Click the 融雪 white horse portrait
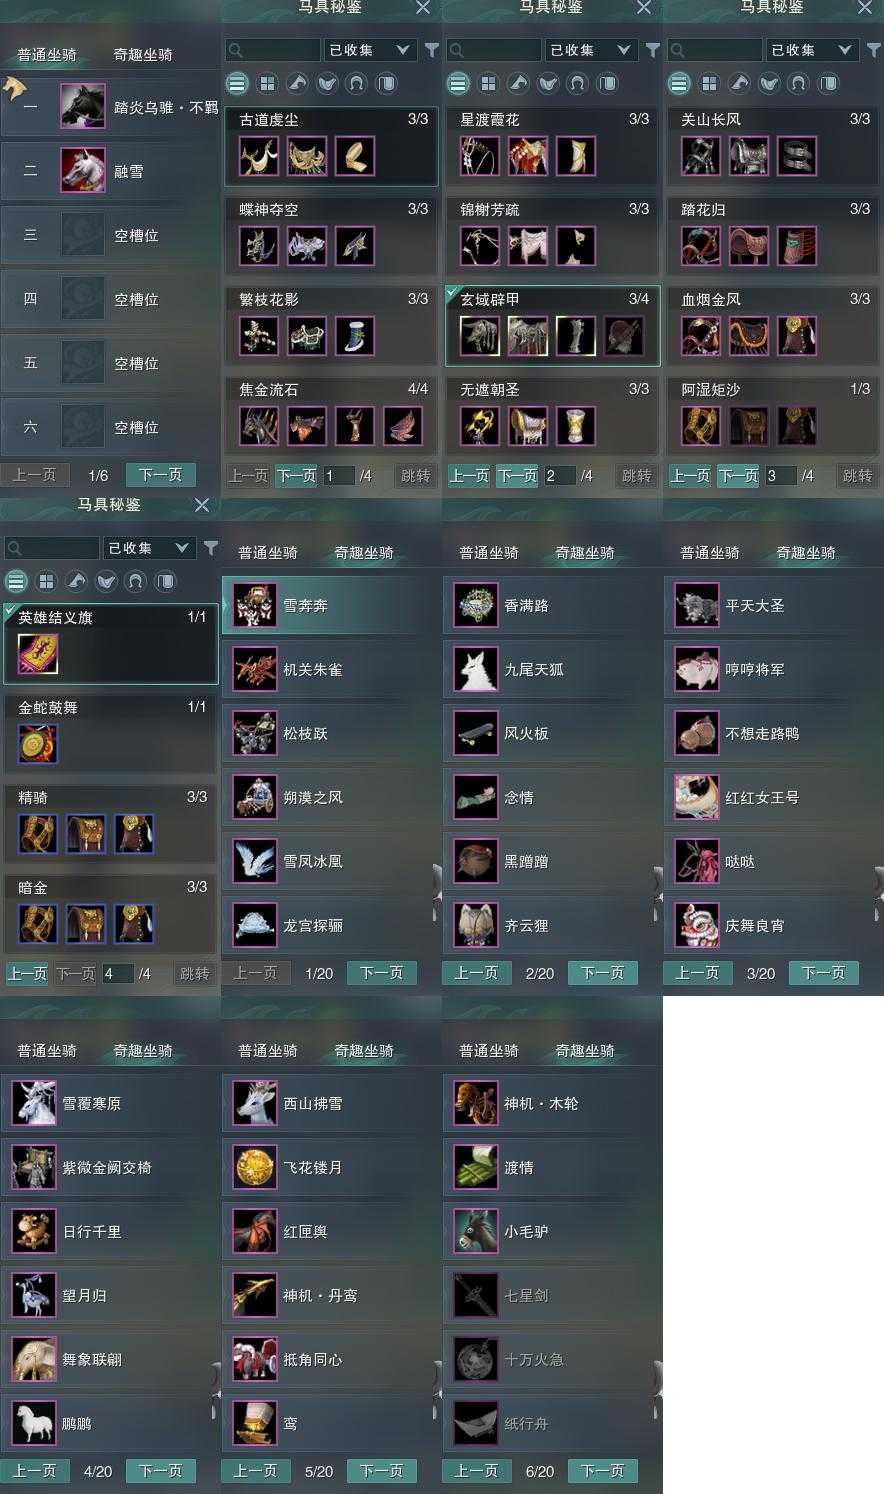The width and height of the screenshot is (884, 1494). coord(83,171)
